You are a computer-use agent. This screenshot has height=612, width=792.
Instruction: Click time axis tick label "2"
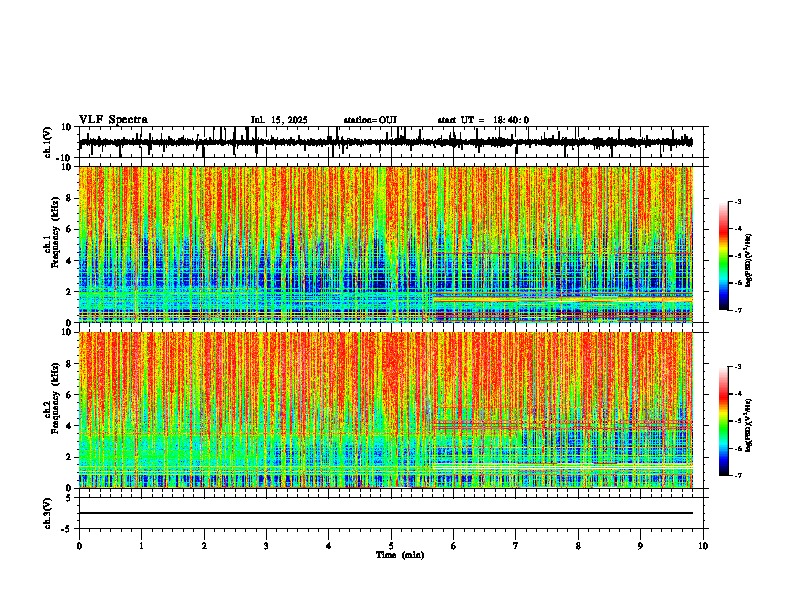click(204, 546)
